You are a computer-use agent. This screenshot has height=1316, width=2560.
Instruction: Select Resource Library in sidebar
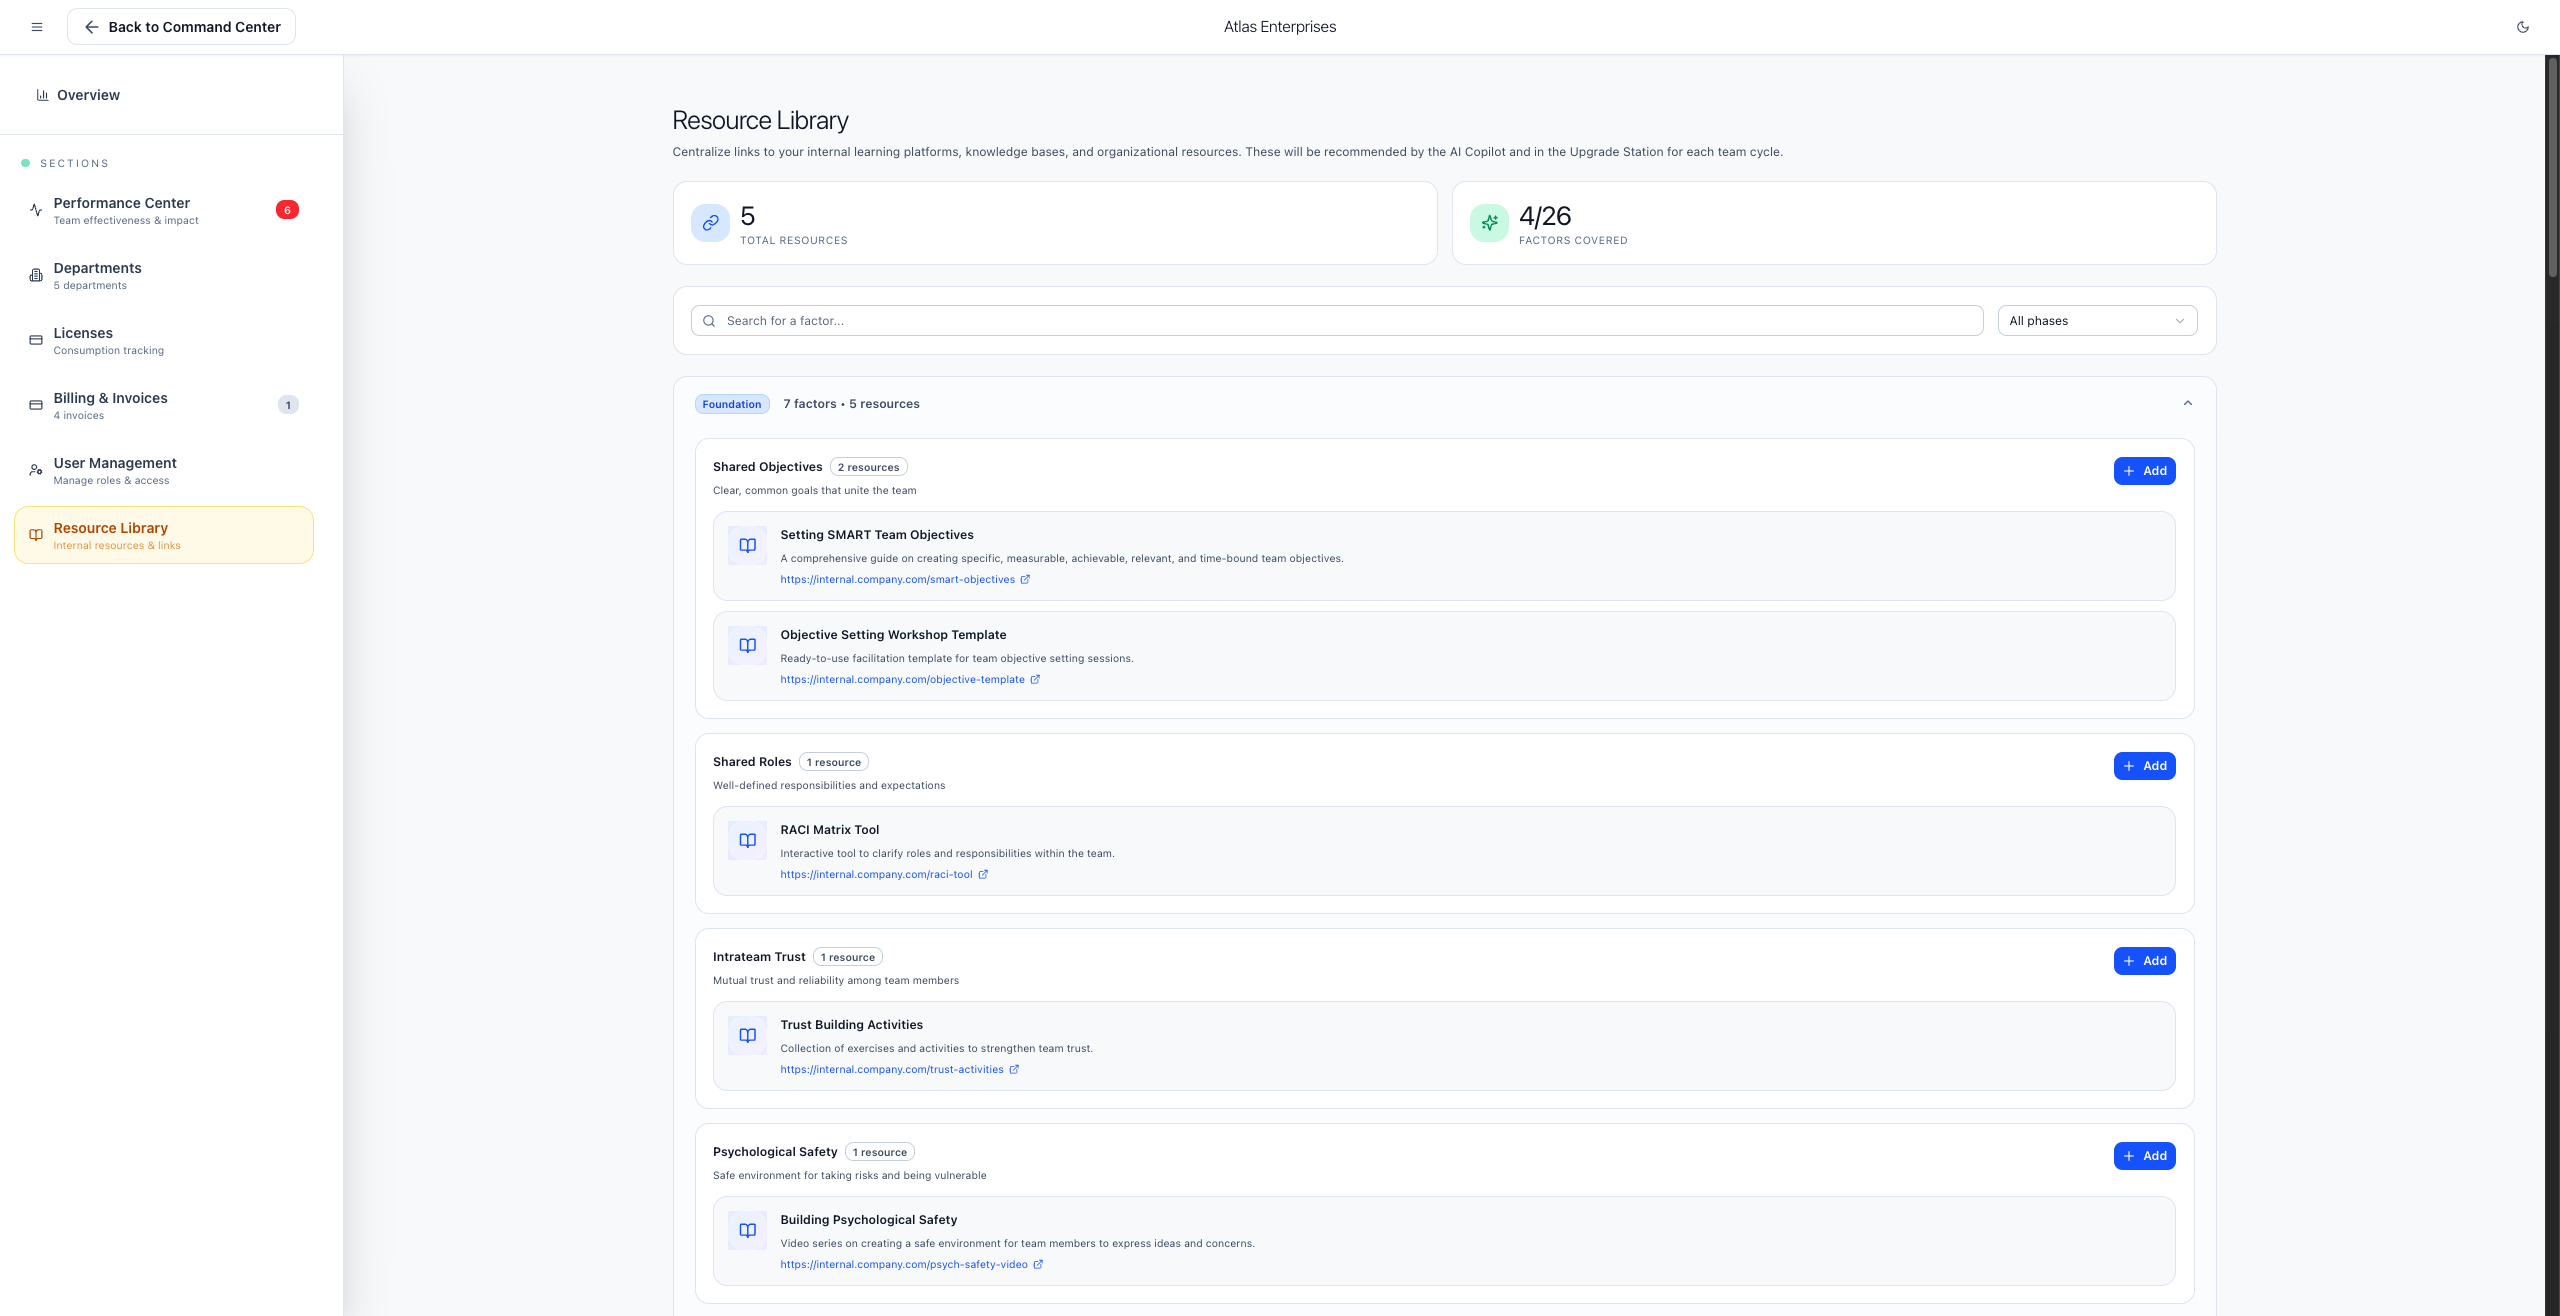point(164,535)
